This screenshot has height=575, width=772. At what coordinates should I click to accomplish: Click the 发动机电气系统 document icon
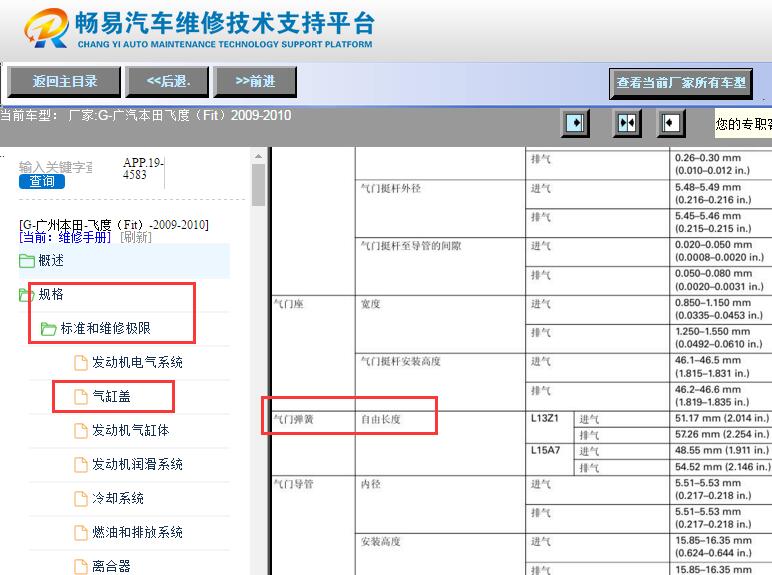(x=81, y=363)
